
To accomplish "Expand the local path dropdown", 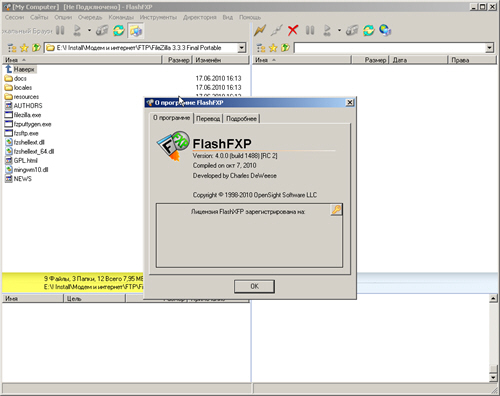I will point(242,48).
